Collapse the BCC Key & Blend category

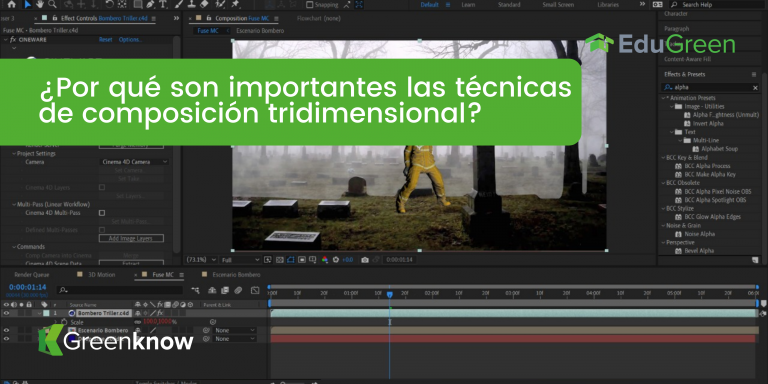tap(663, 158)
